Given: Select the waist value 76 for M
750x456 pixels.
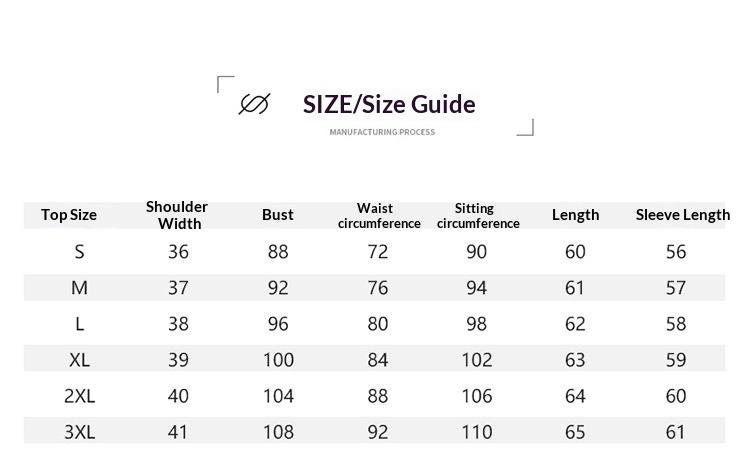Looking at the screenshot, I should click(x=378, y=288).
